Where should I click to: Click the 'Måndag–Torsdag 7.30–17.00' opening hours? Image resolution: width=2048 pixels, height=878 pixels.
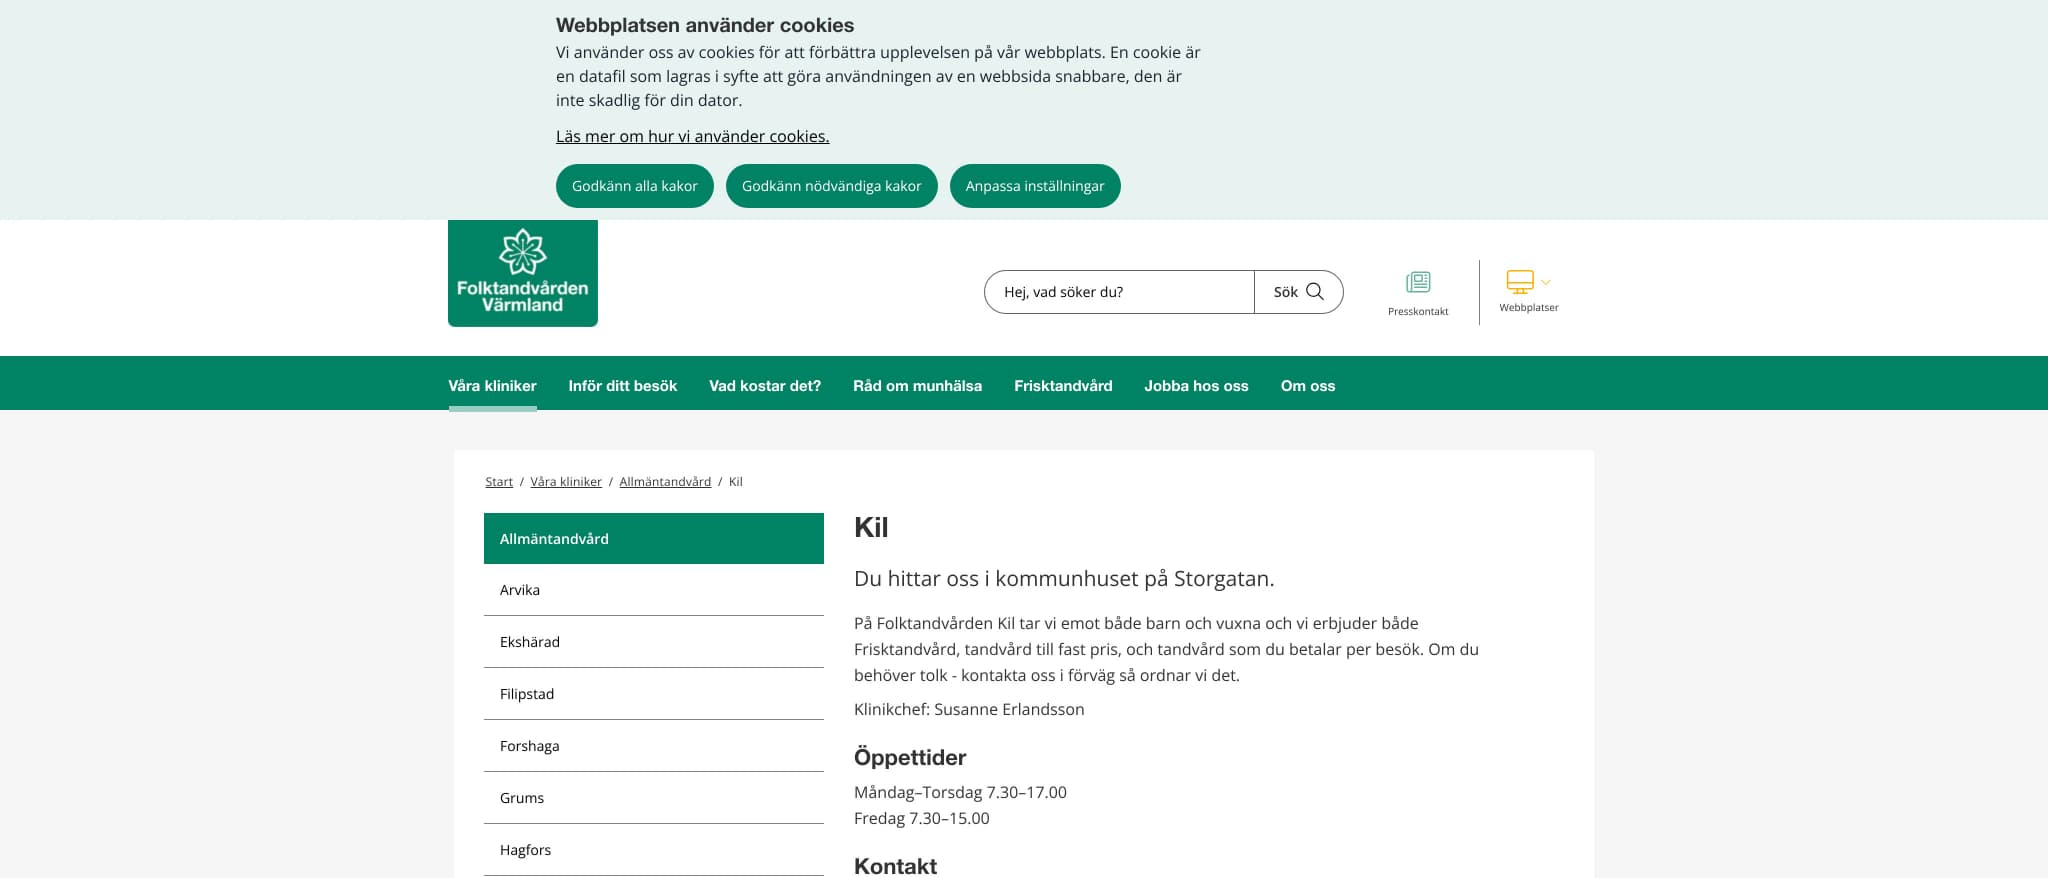pos(960,792)
